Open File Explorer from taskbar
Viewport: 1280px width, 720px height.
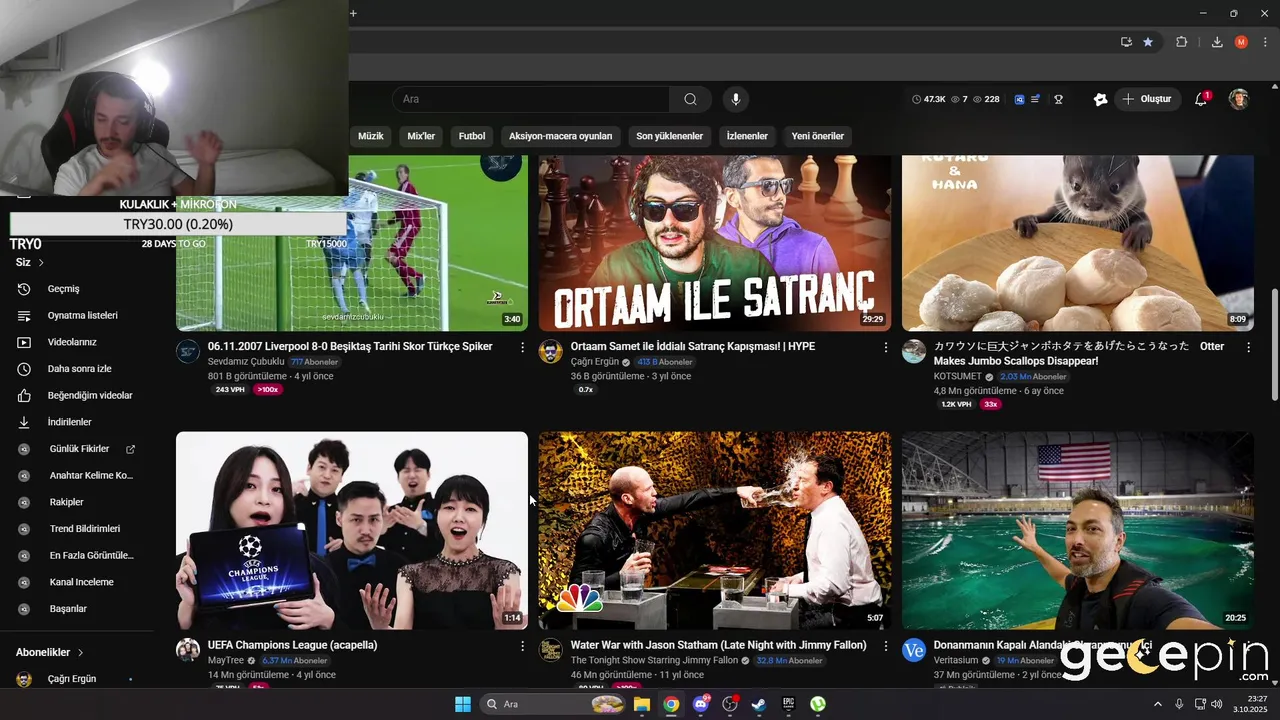click(642, 704)
